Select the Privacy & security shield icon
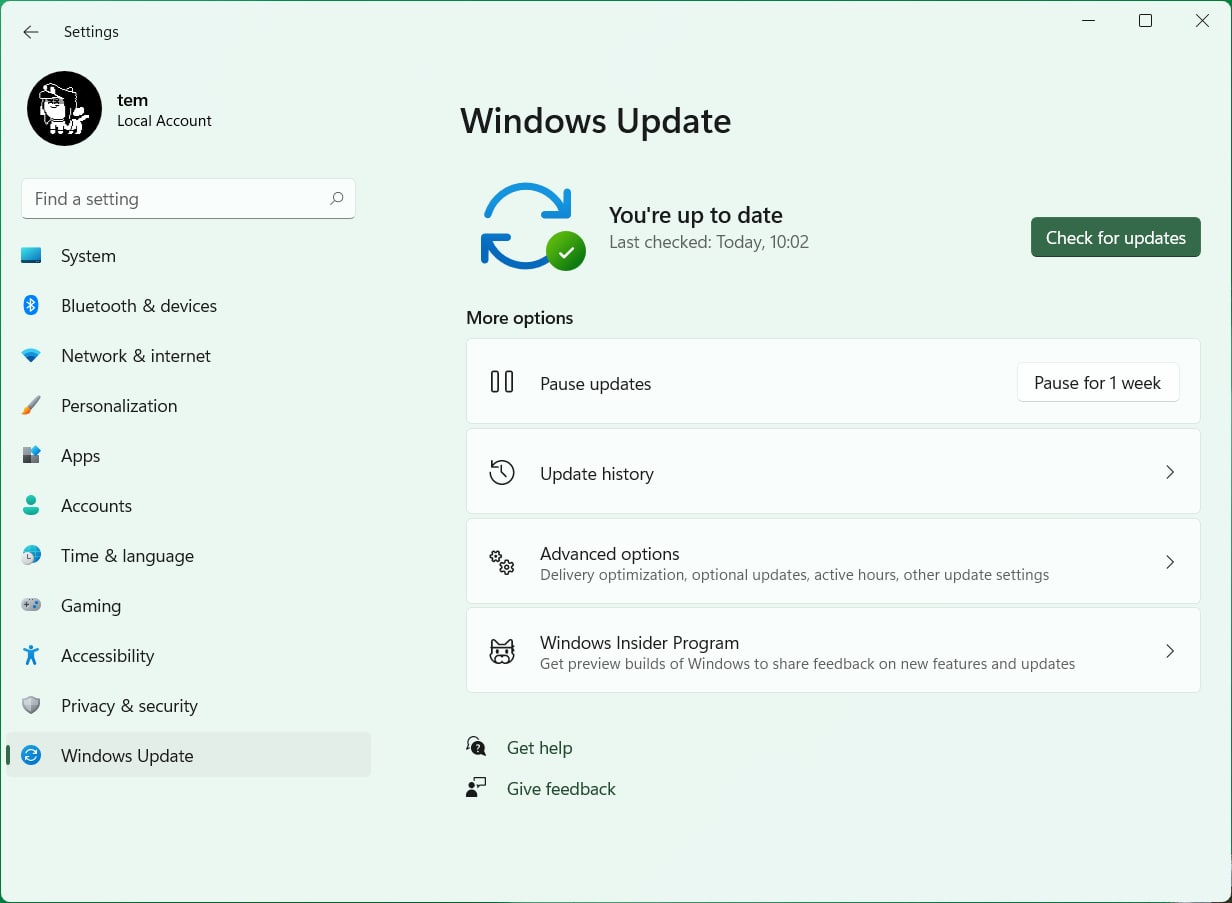 point(31,706)
